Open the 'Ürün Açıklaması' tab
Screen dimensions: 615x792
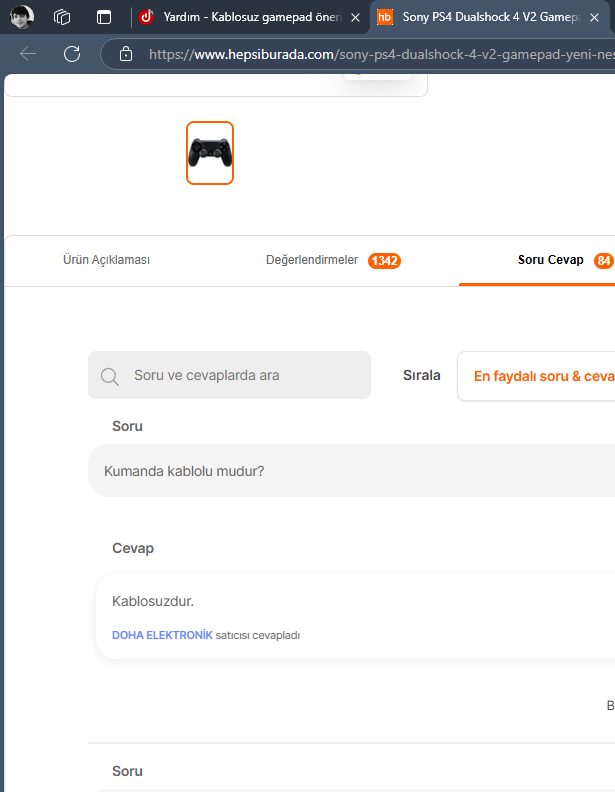[x=106, y=260]
